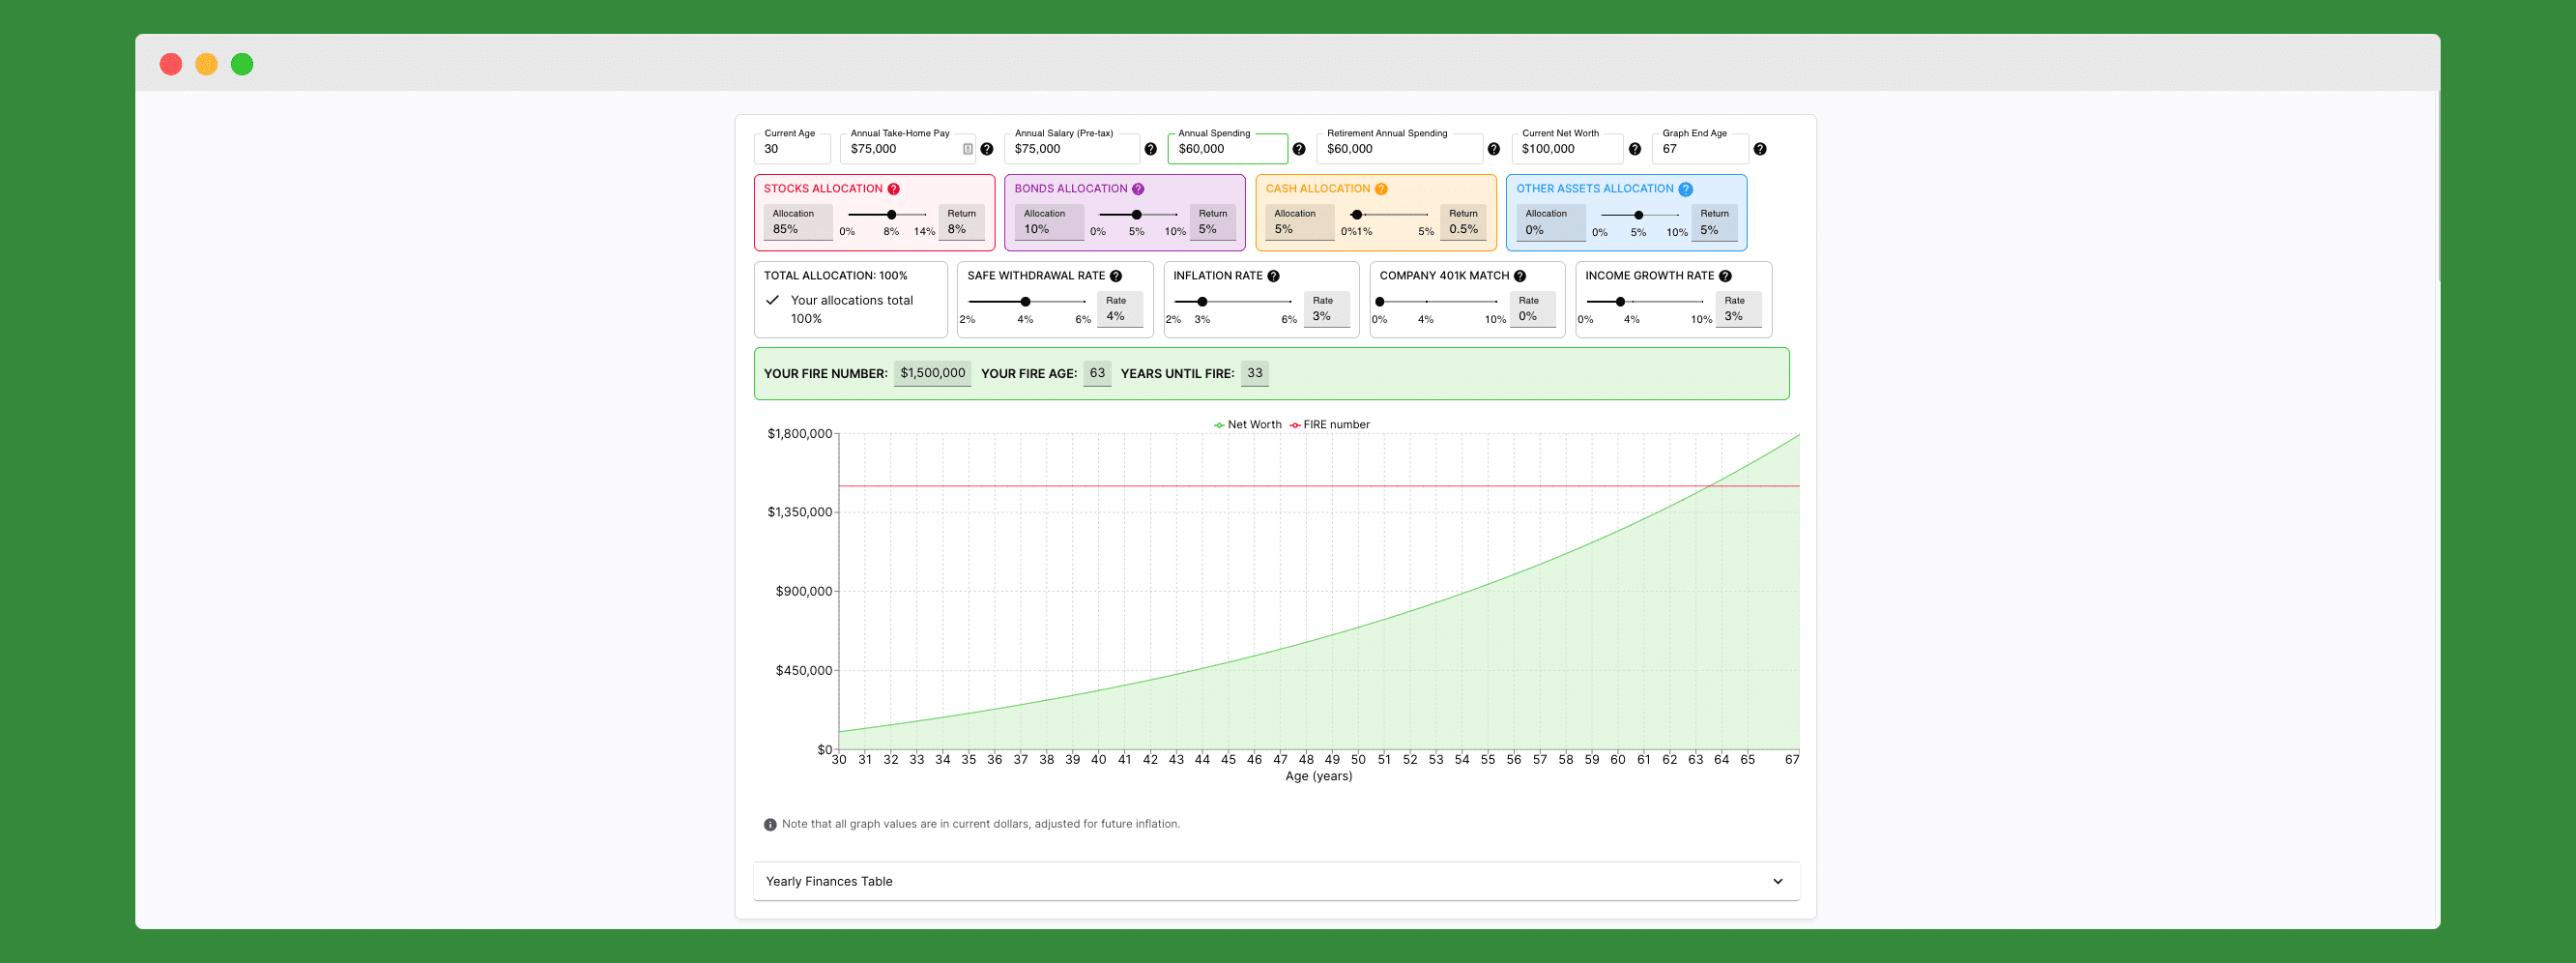Toggle FIRE number series in chart legend

(x=1329, y=425)
